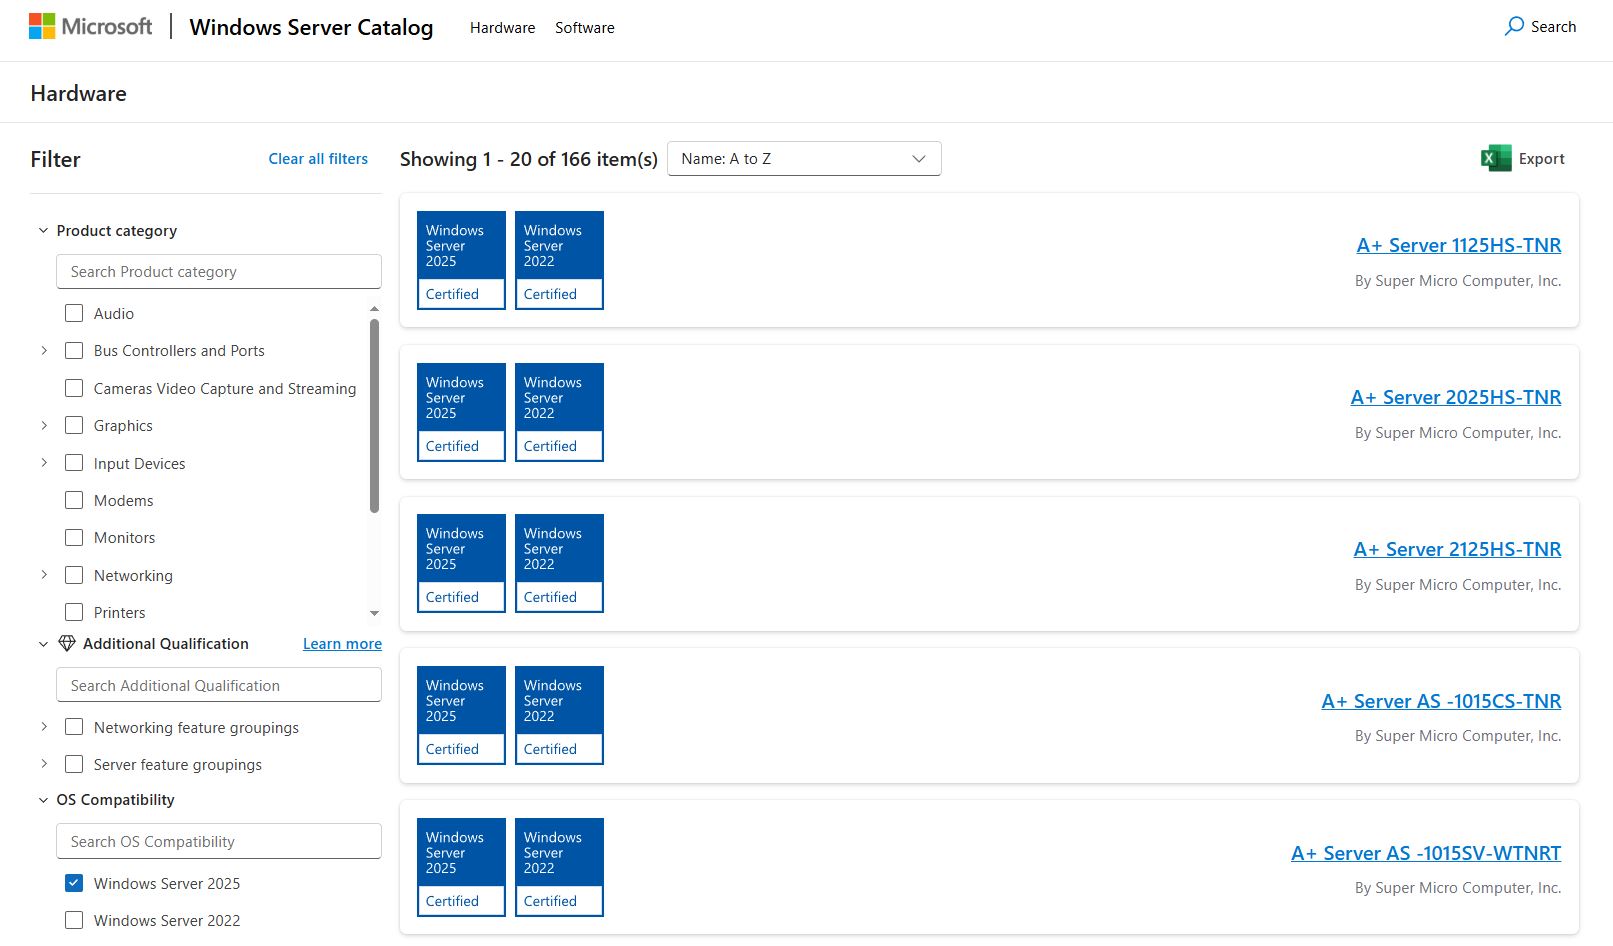Click the Search text in header

click(1553, 27)
